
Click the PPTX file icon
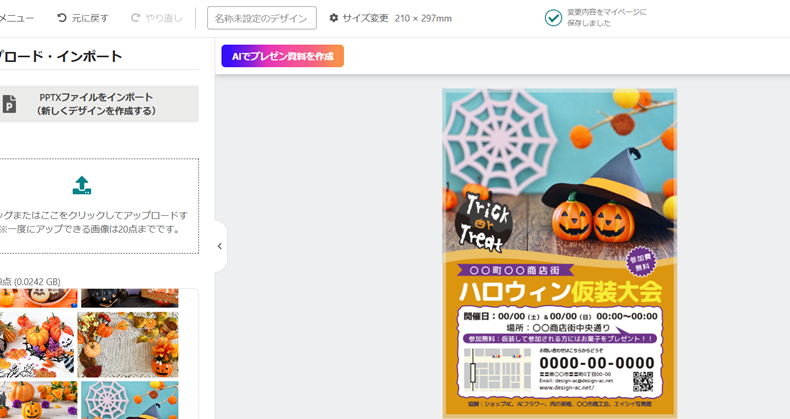(9, 104)
